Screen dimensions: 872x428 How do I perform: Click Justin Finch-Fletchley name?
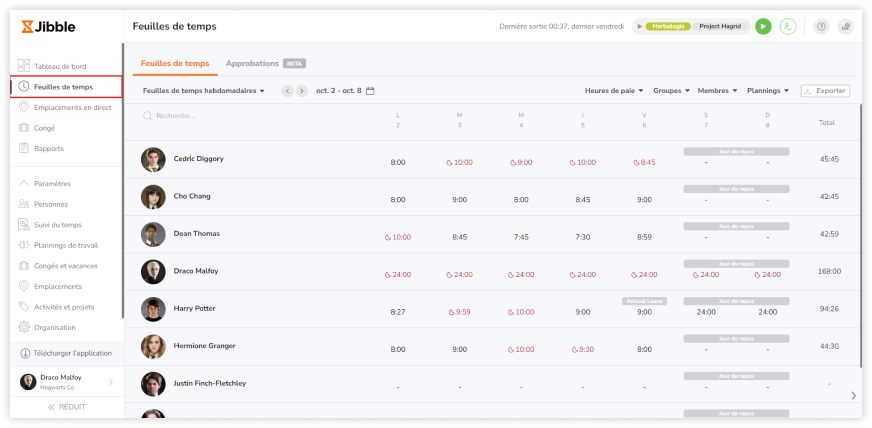point(210,383)
